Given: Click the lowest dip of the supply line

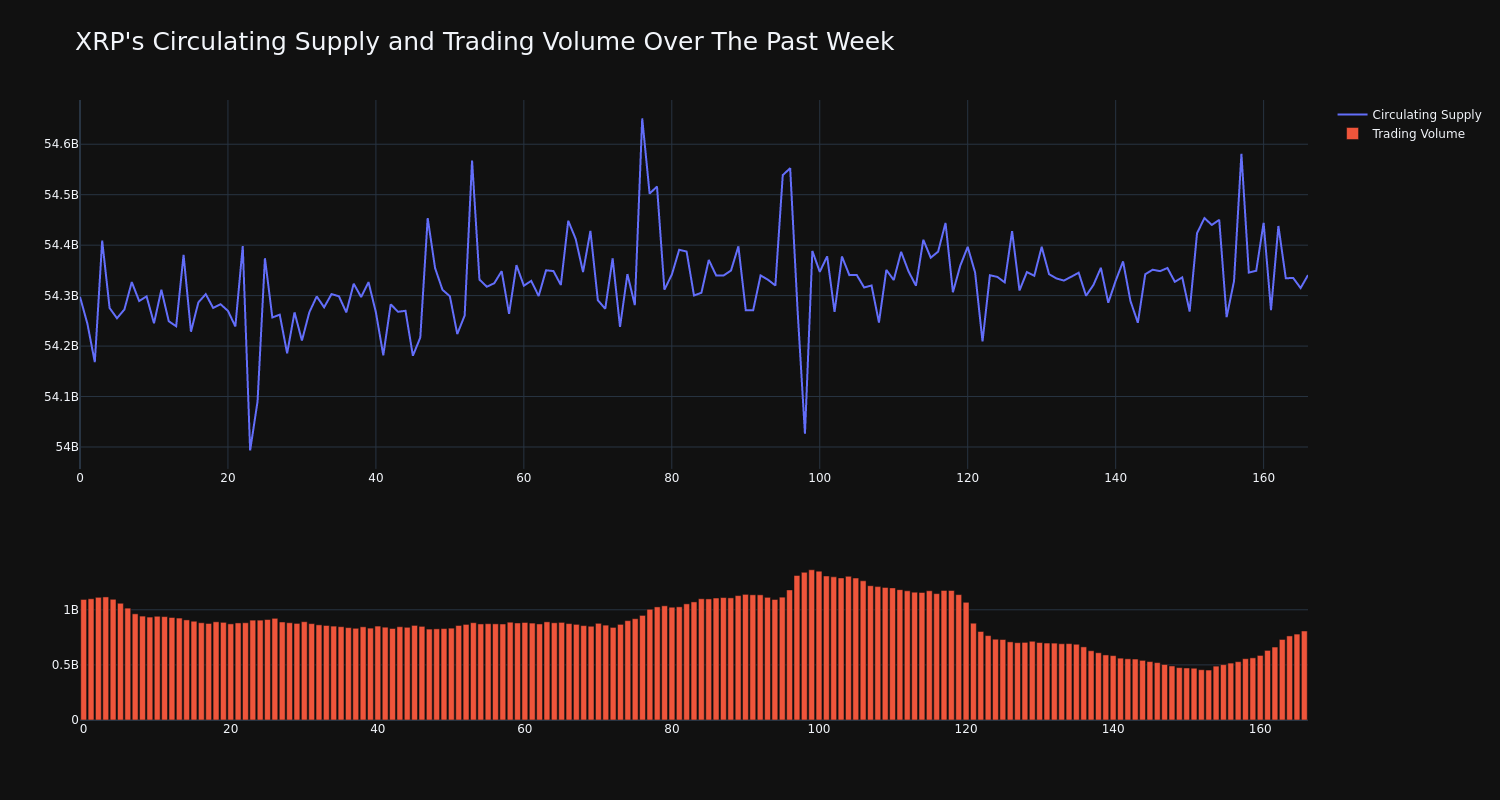Looking at the screenshot, I should click(x=250, y=449).
